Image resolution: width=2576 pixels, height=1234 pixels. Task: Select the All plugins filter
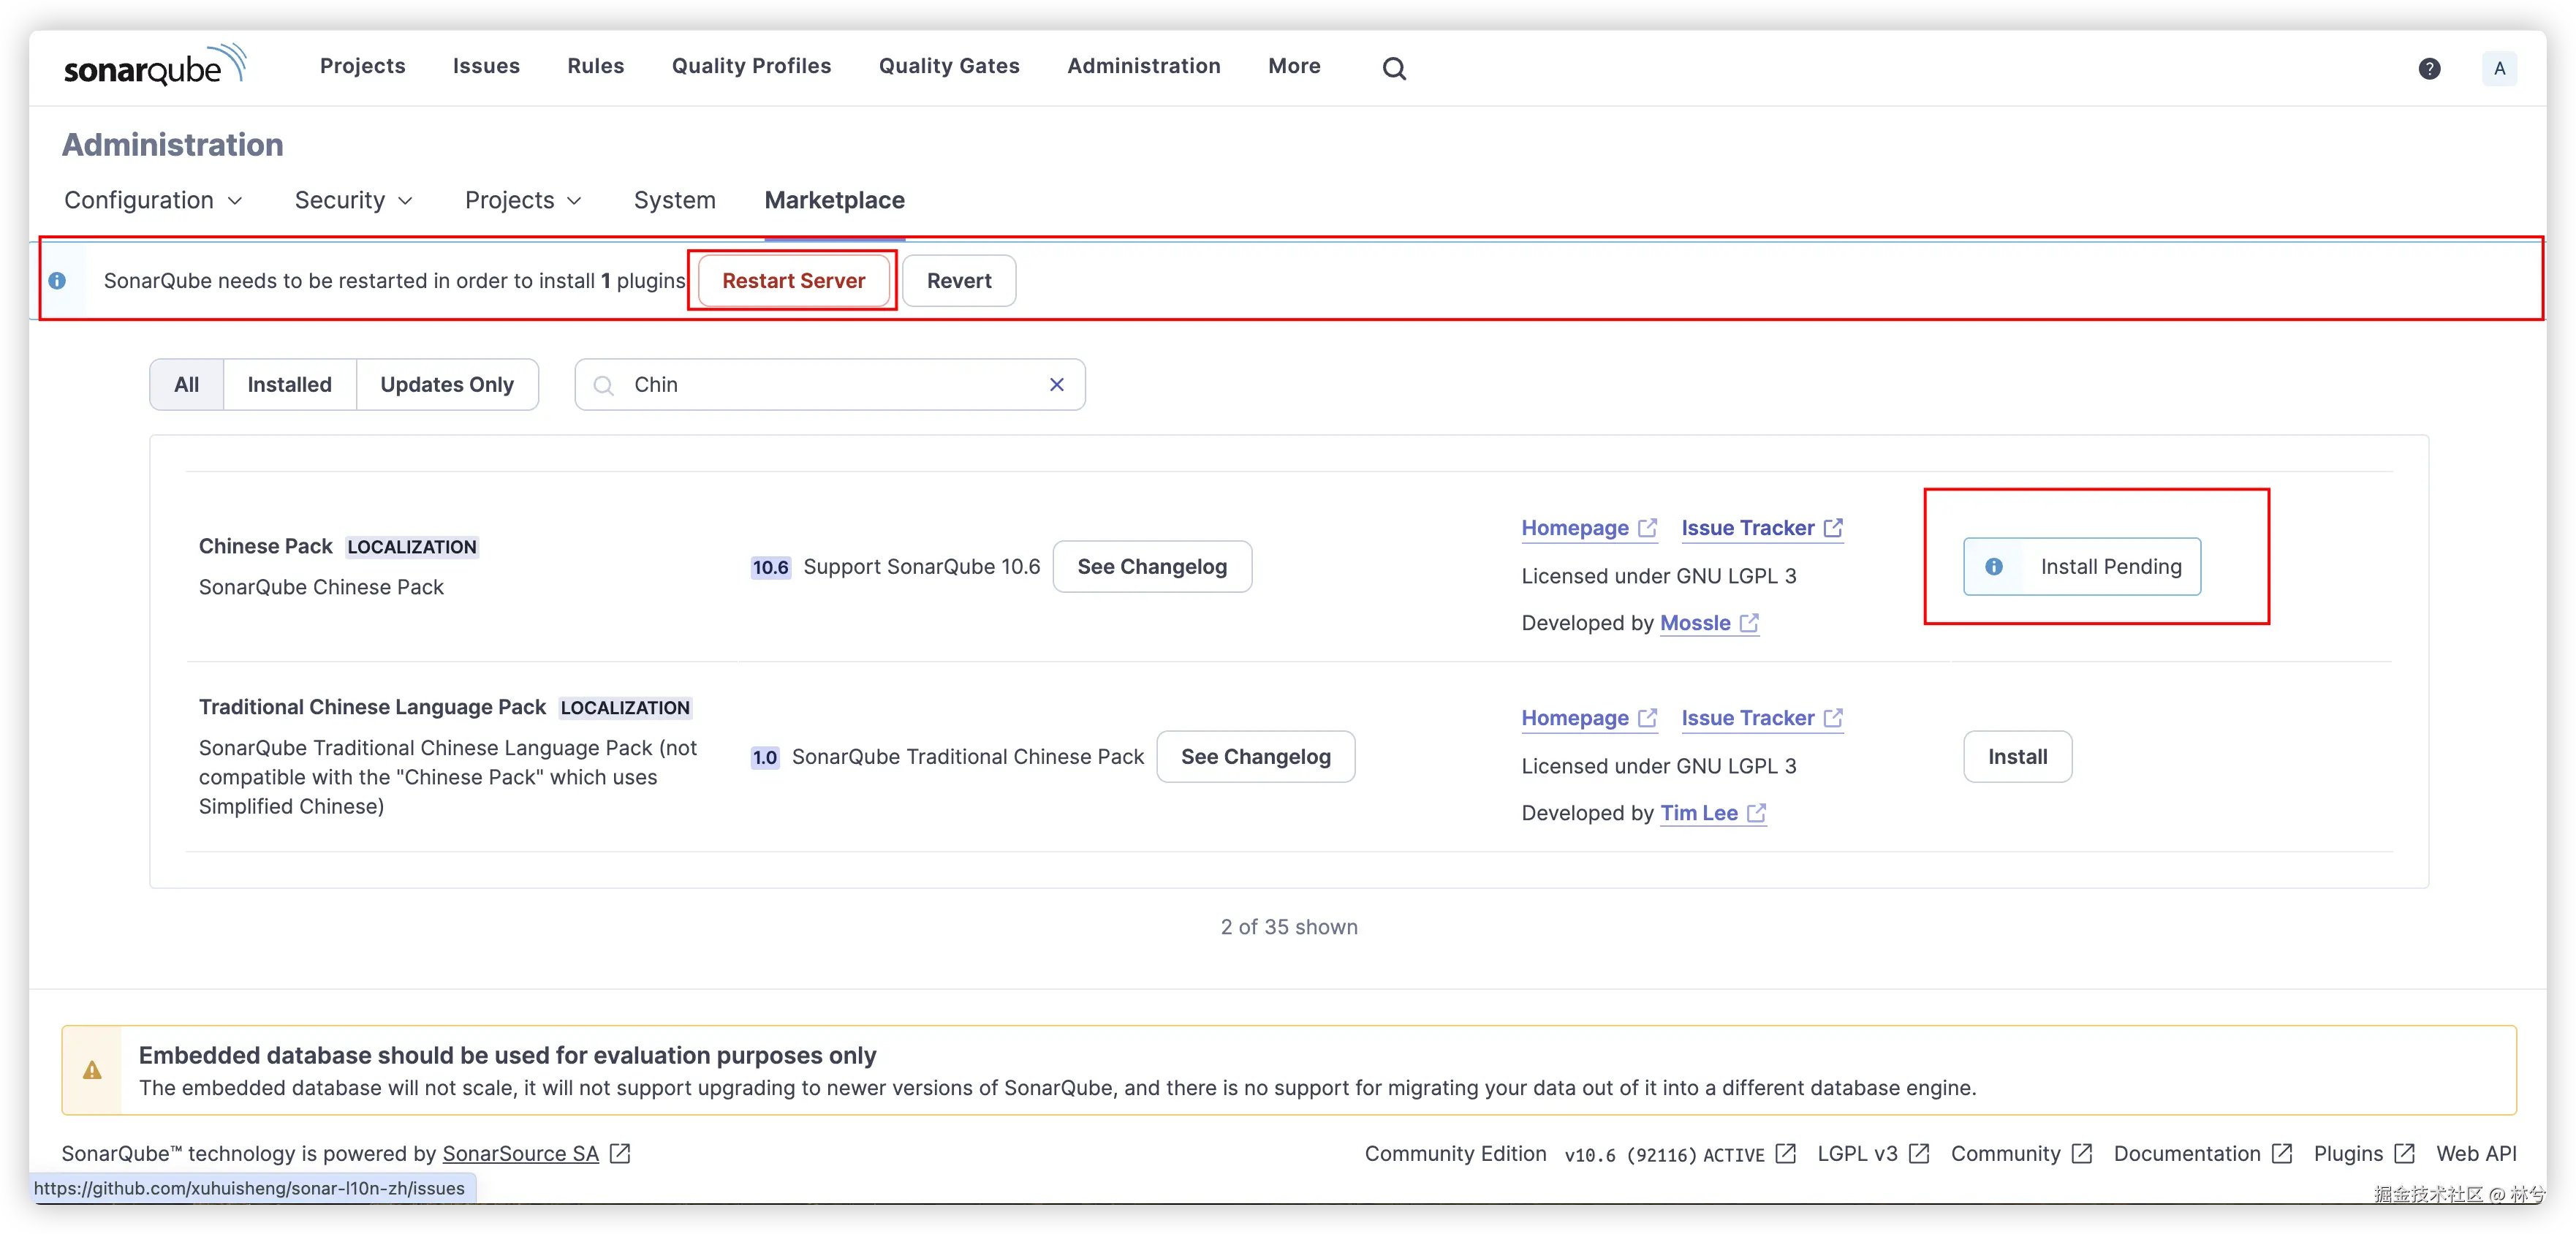tap(186, 385)
